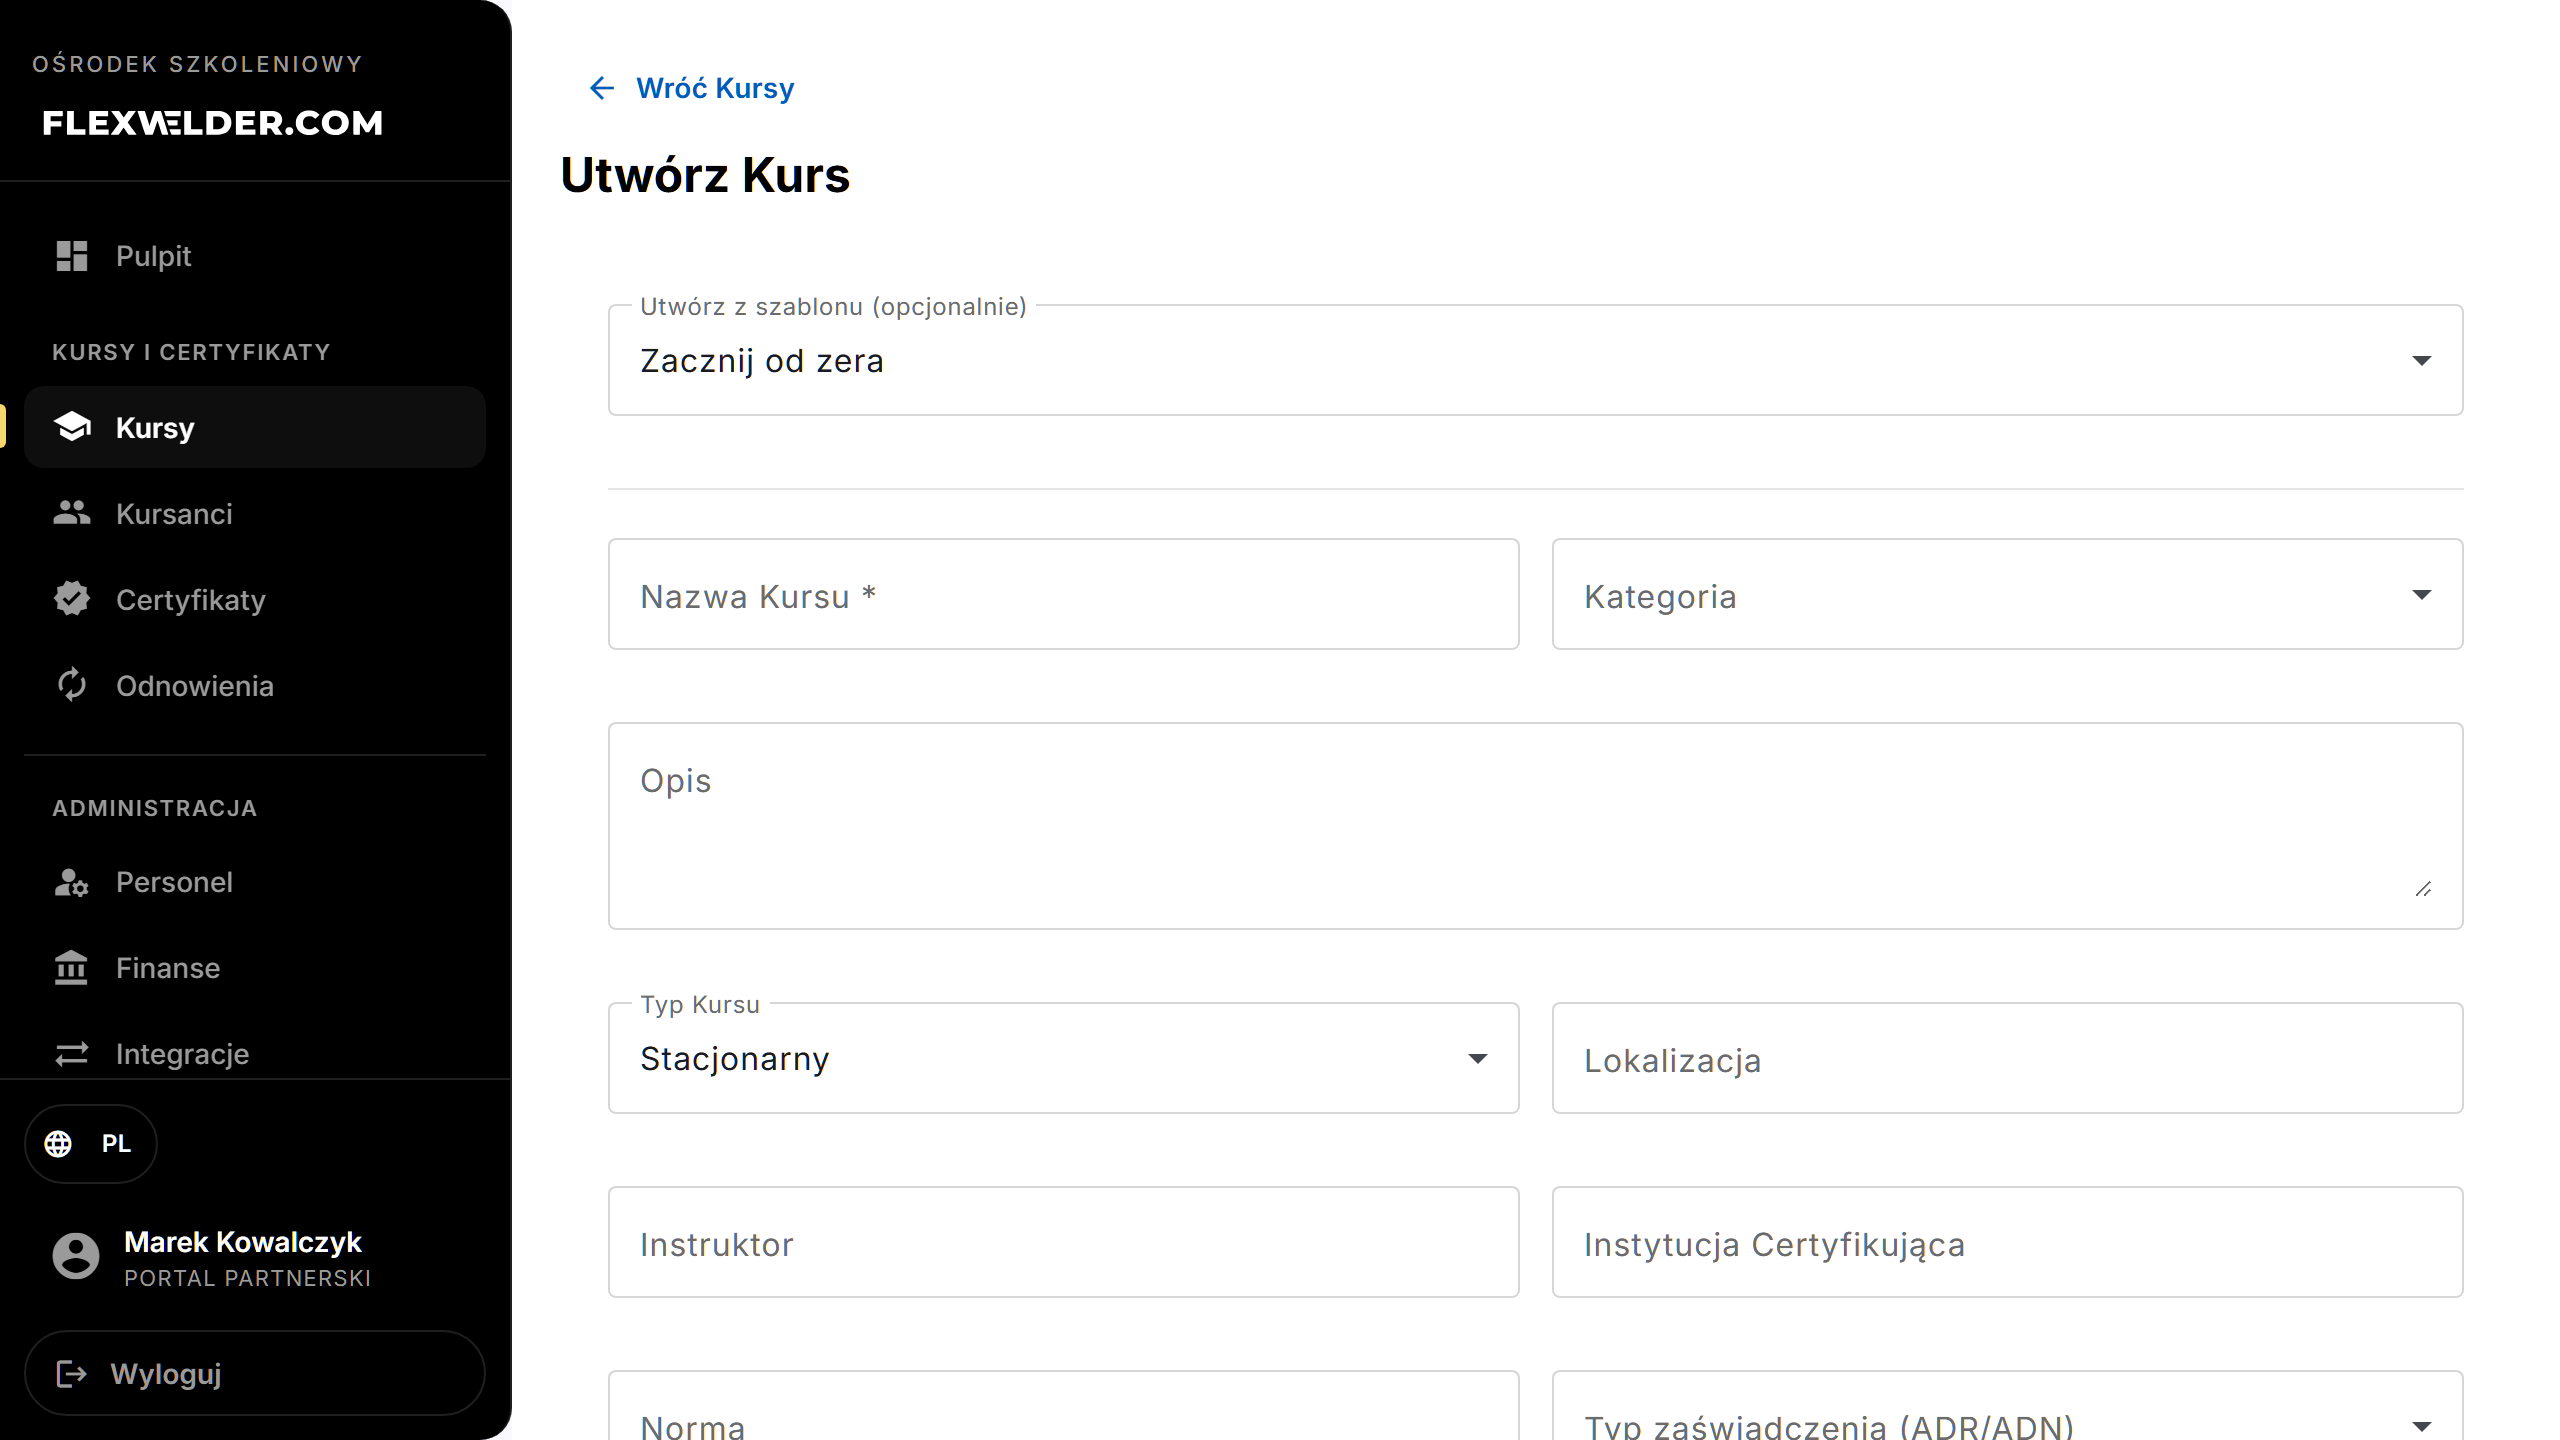Expand Typ zaświadczenia (ADR/ADN) dropdown
Screen dimensions: 2560x1440
(x=2008, y=1410)
